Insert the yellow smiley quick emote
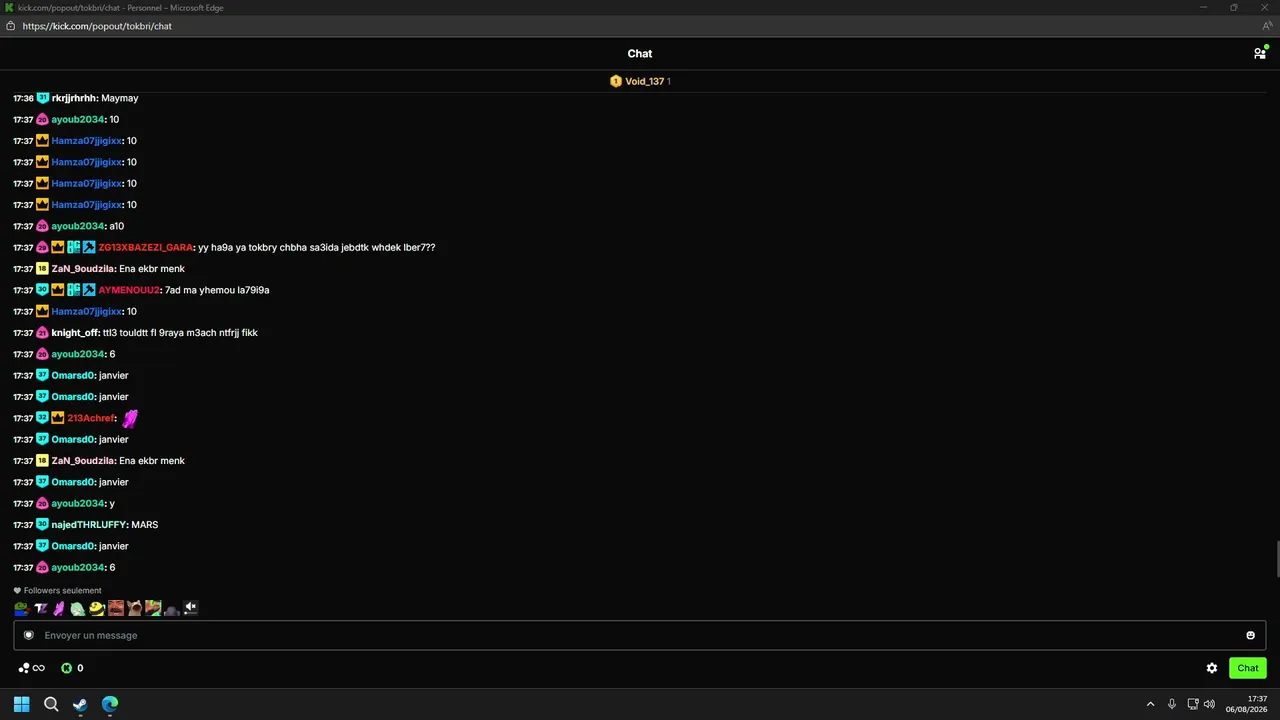The height and width of the screenshot is (720, 1280). [97, 608]
